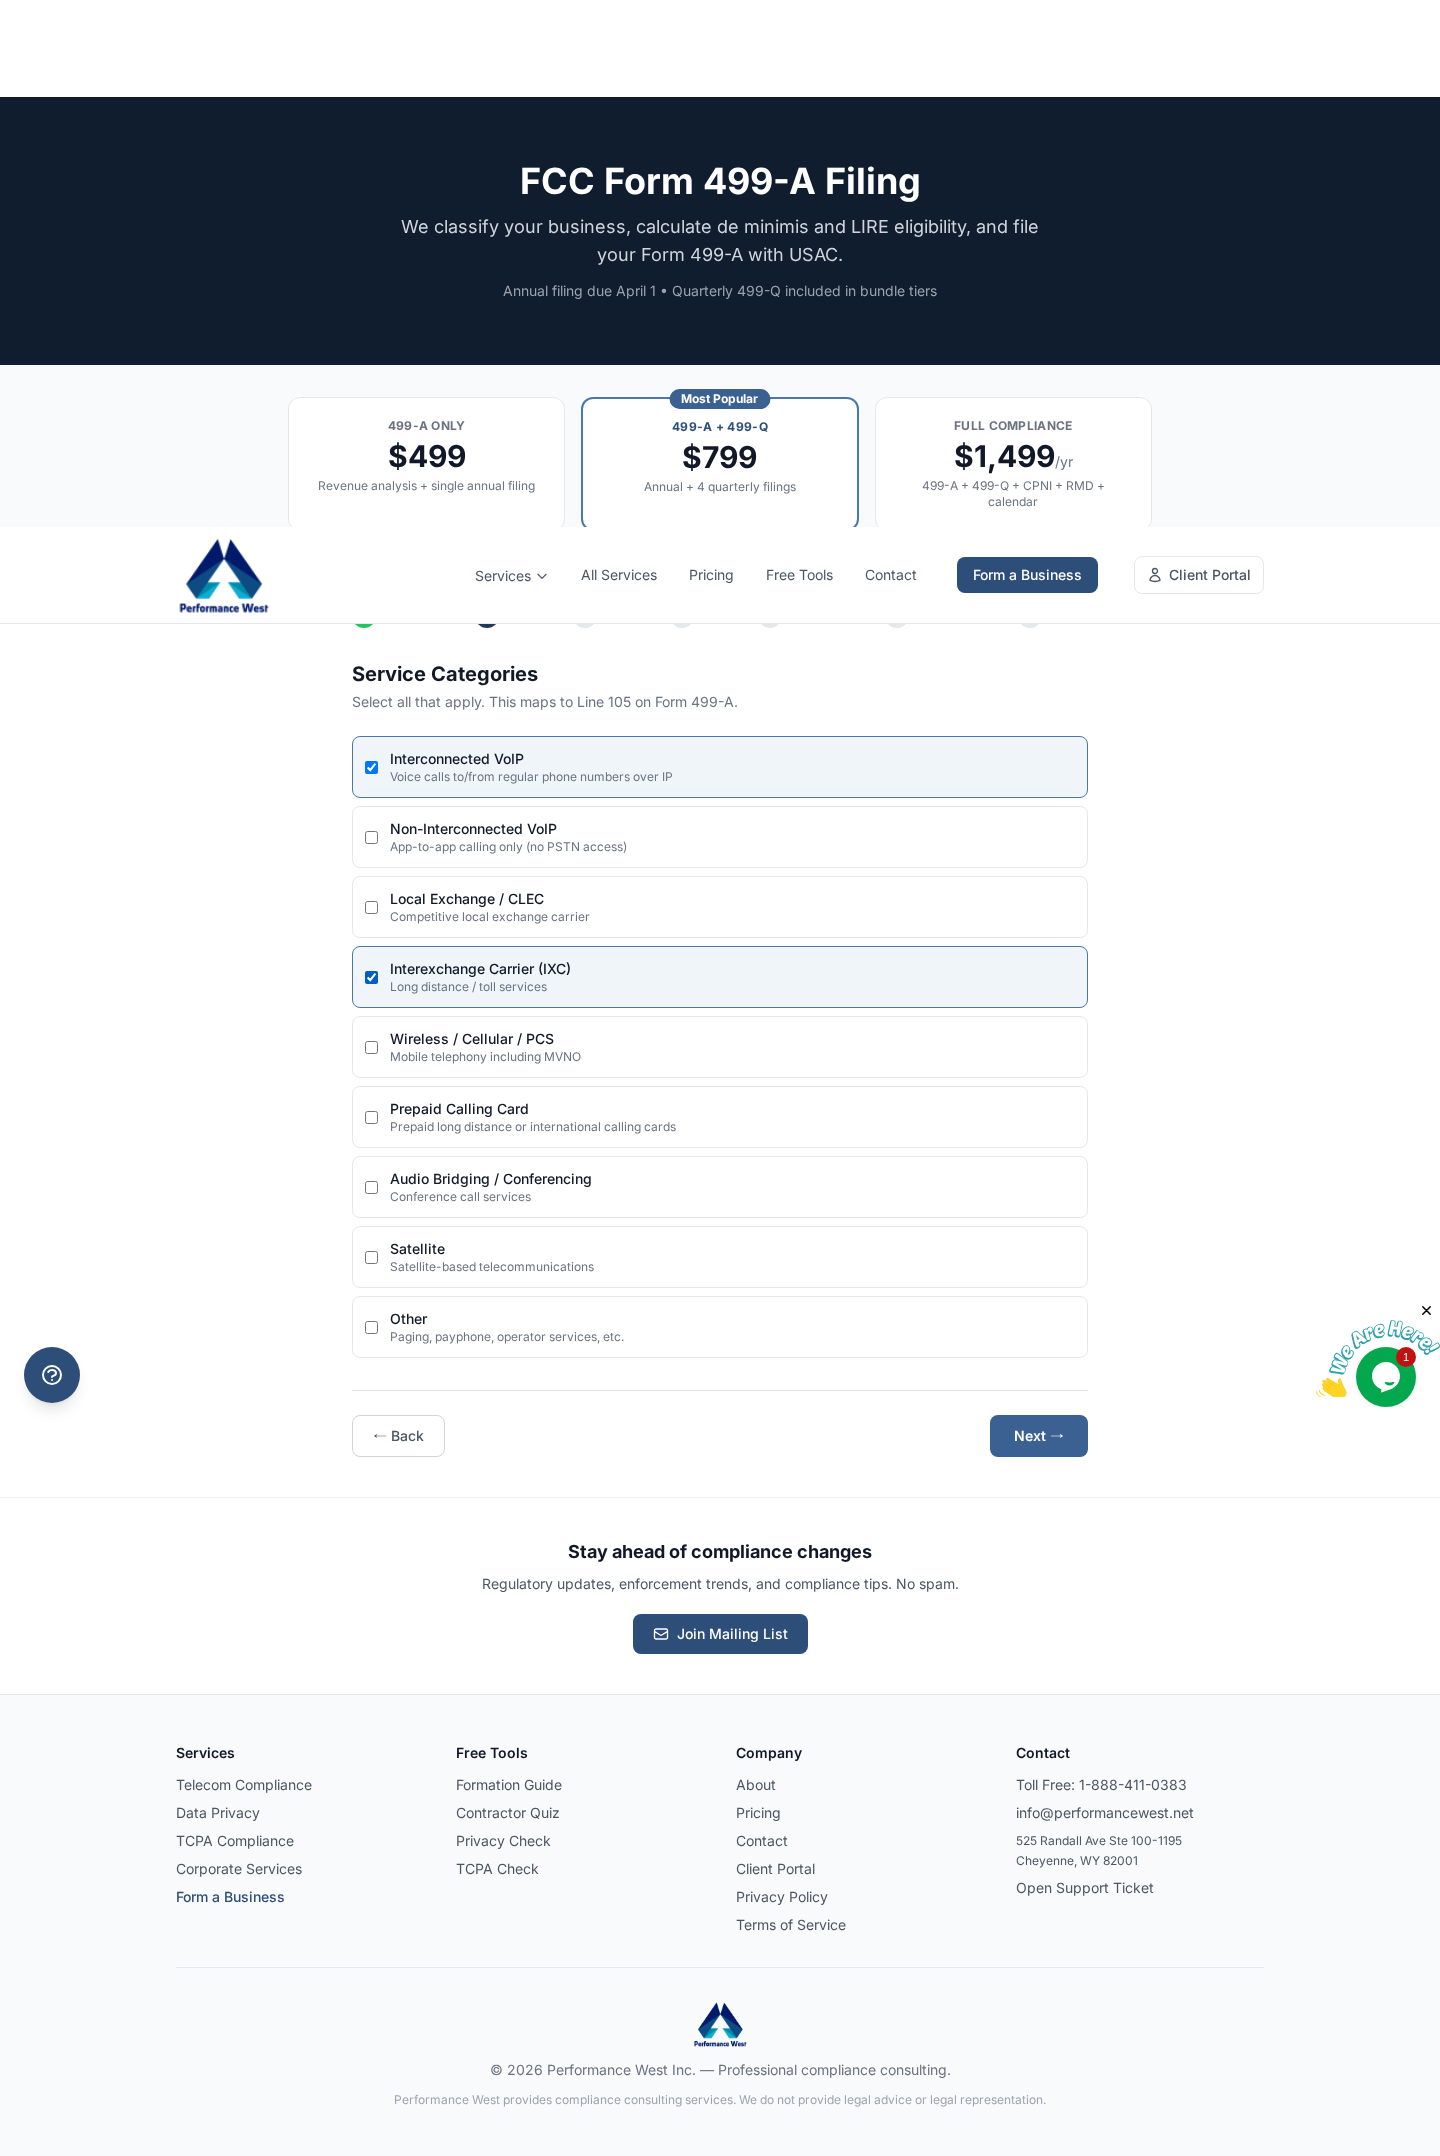This screenshot has width=1440, height=2156.
Task: Open the help question-mark widget
Action: (x=52, y=1375)
